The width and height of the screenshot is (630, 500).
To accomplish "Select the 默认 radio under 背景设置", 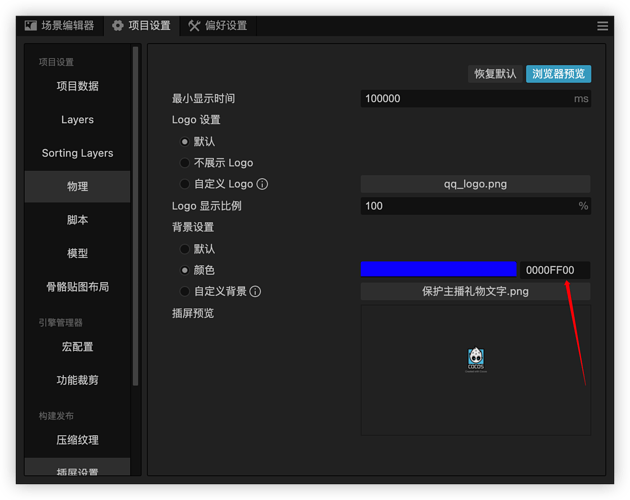I will (184, 249).
